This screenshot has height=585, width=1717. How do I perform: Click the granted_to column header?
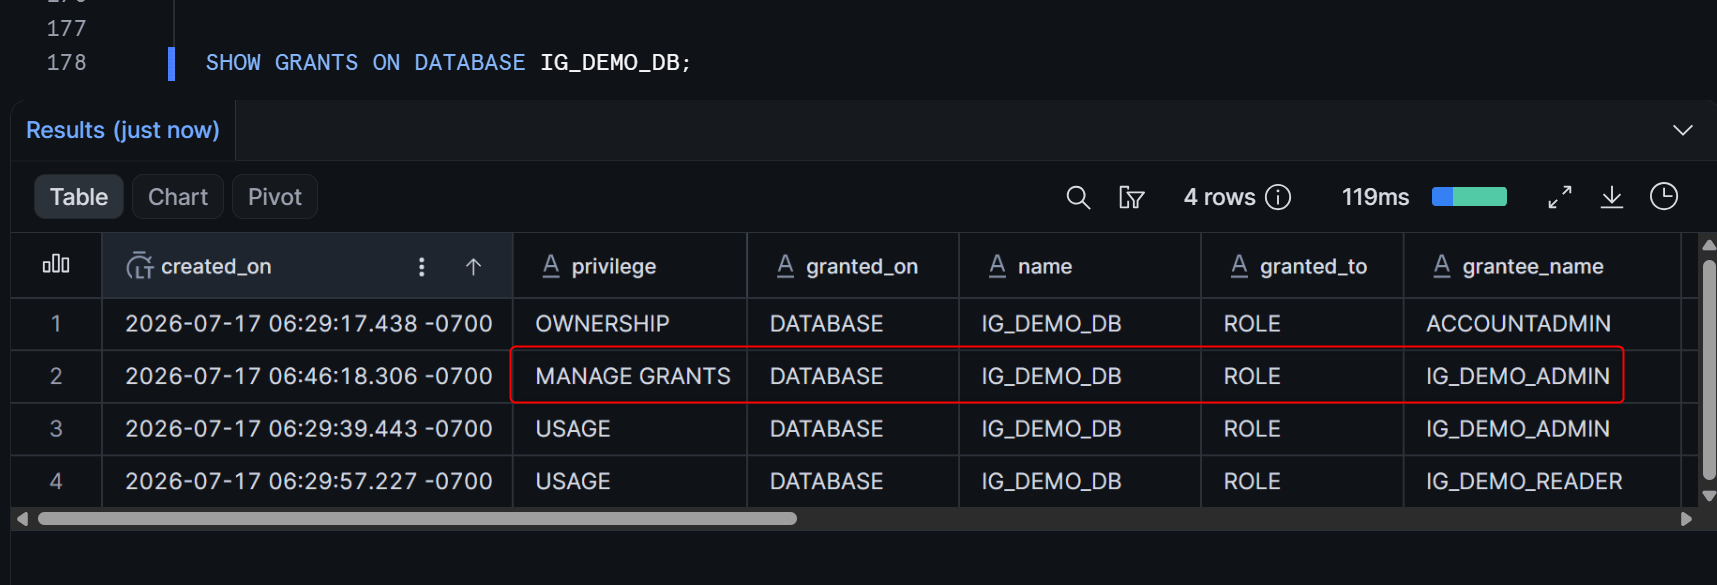[x=1302, y=266]
